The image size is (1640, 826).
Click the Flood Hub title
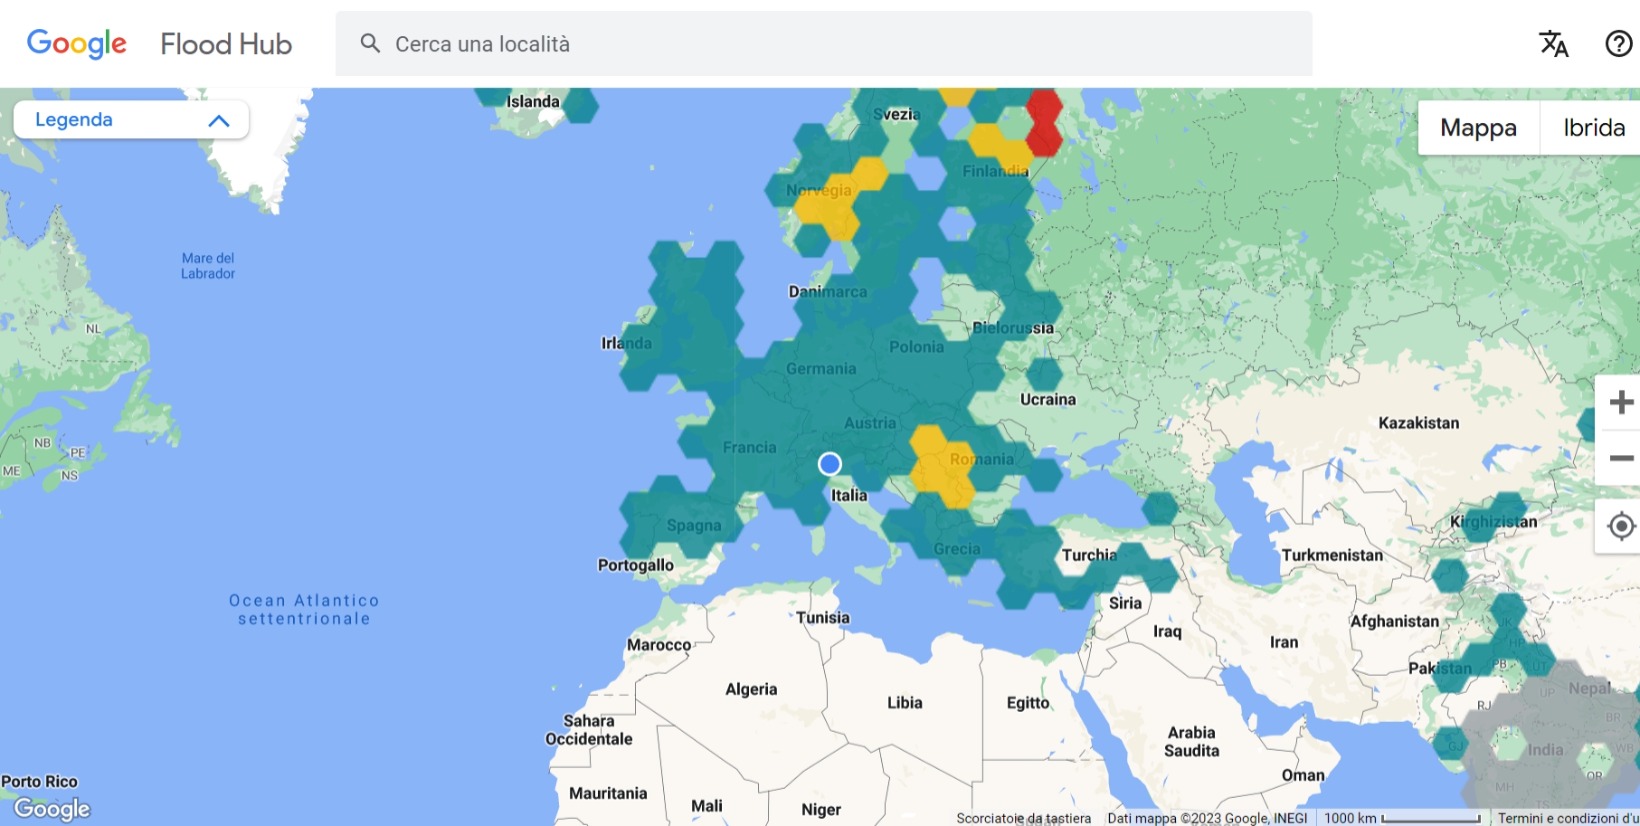pyautogui.click(x=226, y=44)
